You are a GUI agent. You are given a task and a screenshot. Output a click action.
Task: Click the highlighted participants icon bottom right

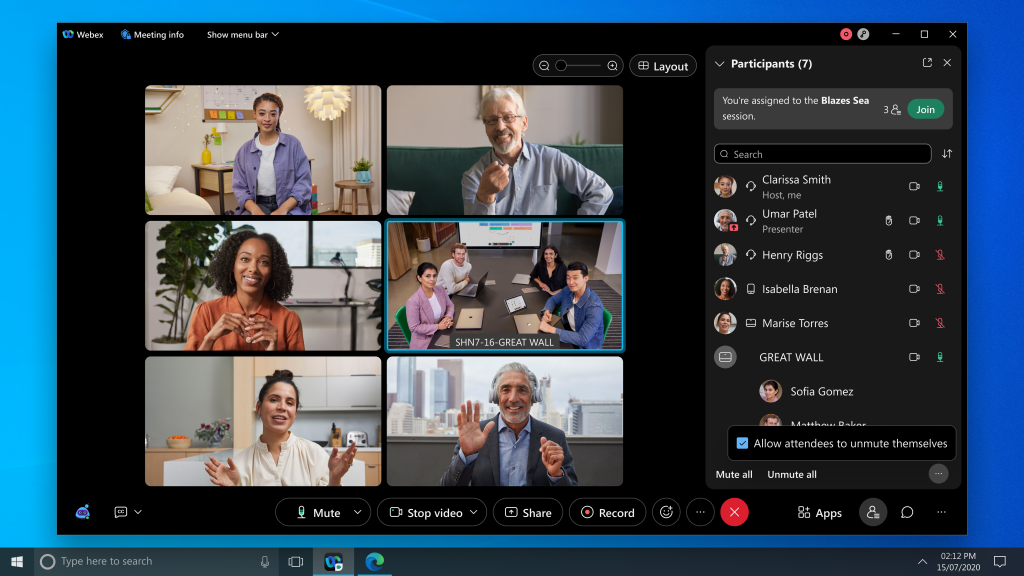[872, 512]
